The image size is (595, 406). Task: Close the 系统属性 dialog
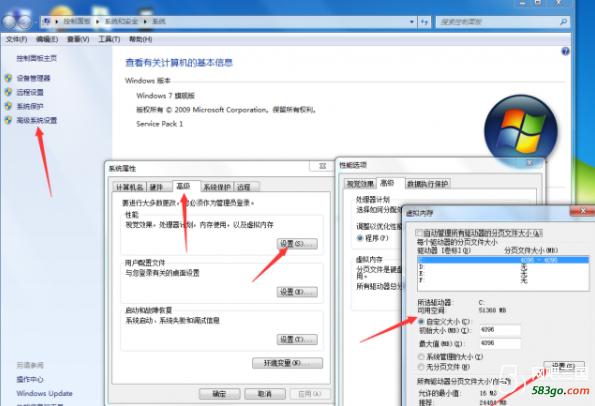(x=322, y=166)
